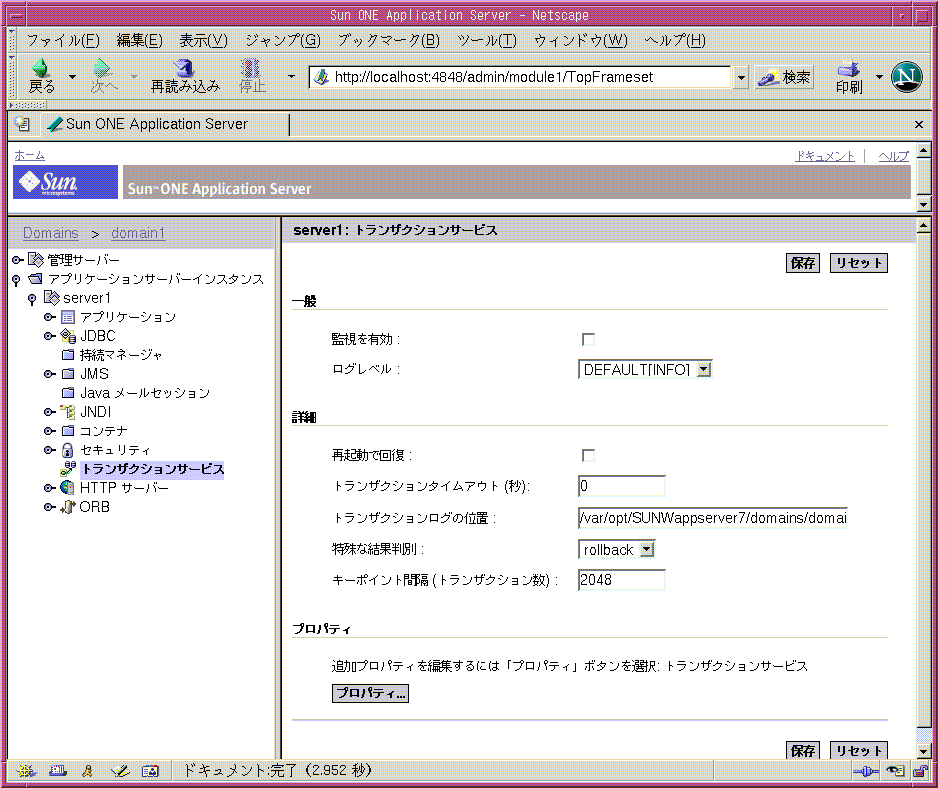
Task: Click the server1 instance icon
Action: pyautogui.click(x=52, y=297)
